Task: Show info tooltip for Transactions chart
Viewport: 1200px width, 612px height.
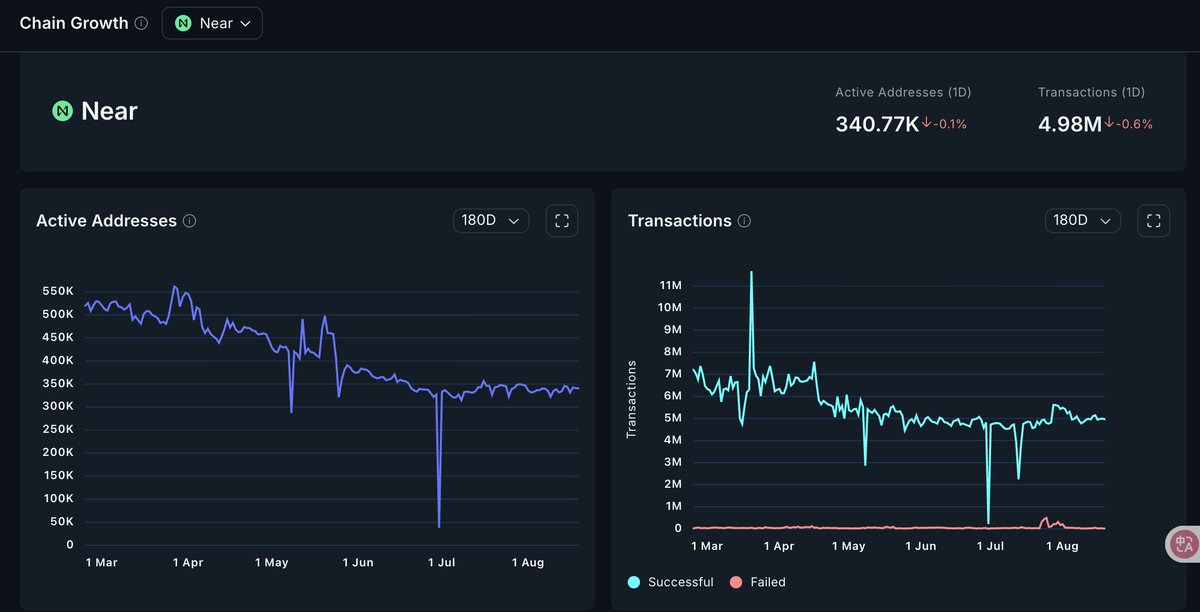Action: (744, 221)
